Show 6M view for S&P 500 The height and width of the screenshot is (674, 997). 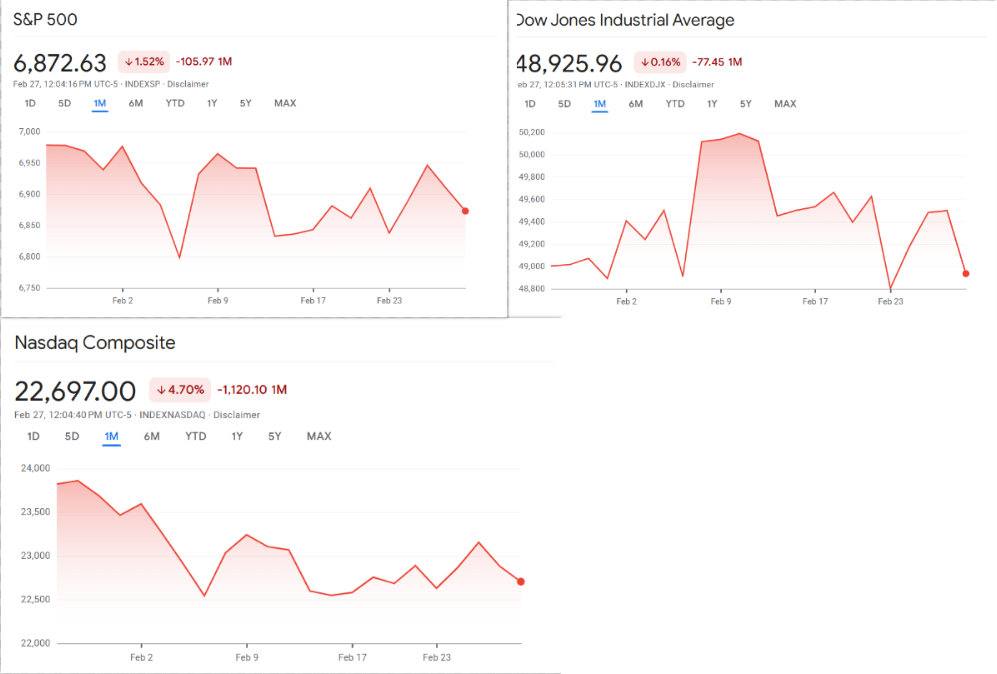[x=135, y=104]
